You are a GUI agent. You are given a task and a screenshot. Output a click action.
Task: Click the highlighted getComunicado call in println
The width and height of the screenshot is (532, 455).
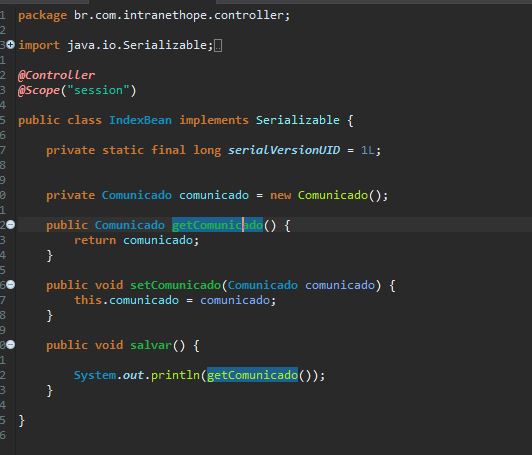(252, 375)
